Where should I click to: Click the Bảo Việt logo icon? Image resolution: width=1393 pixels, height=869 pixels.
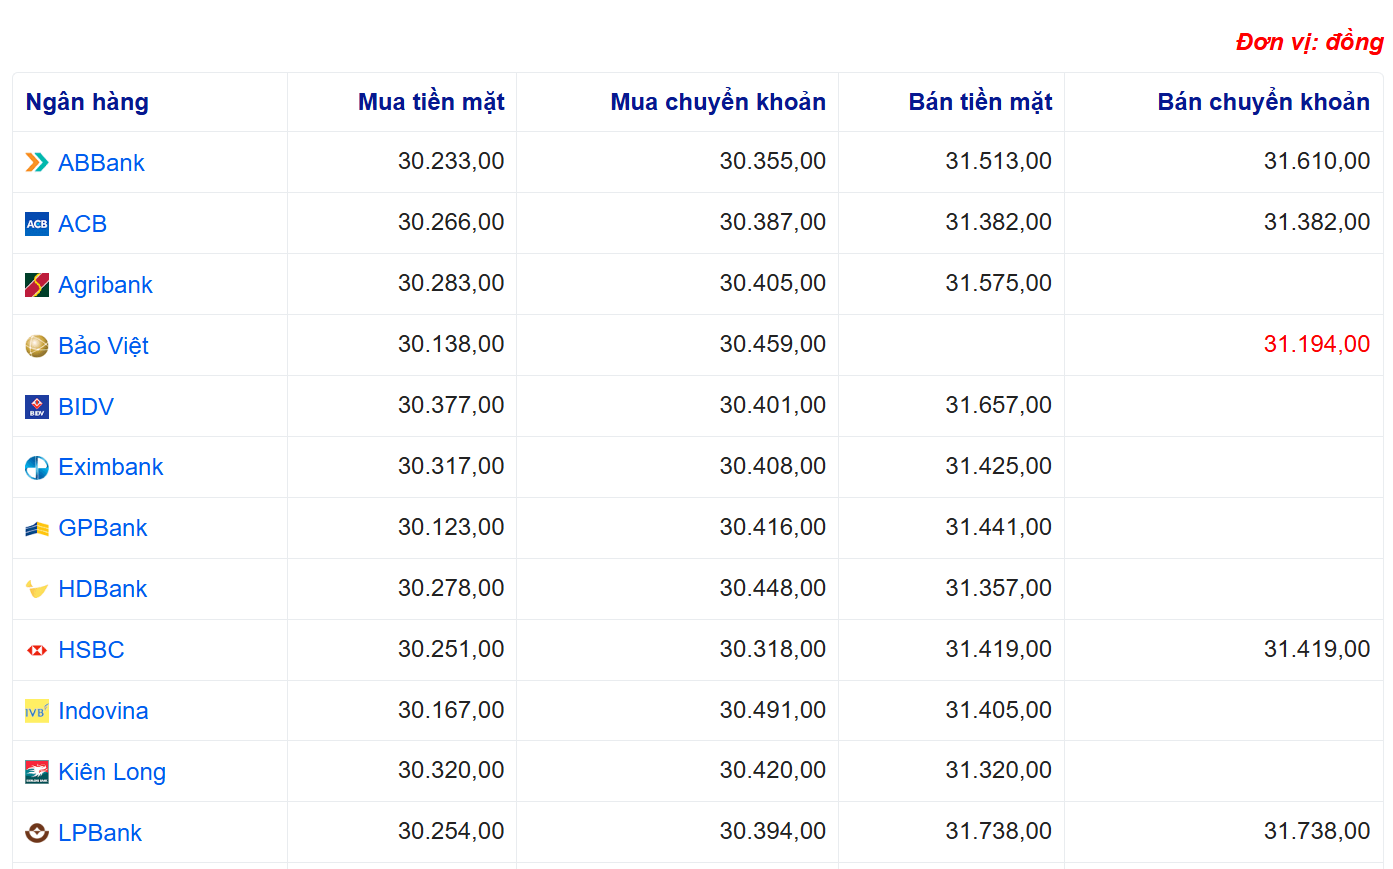(37, 346)
